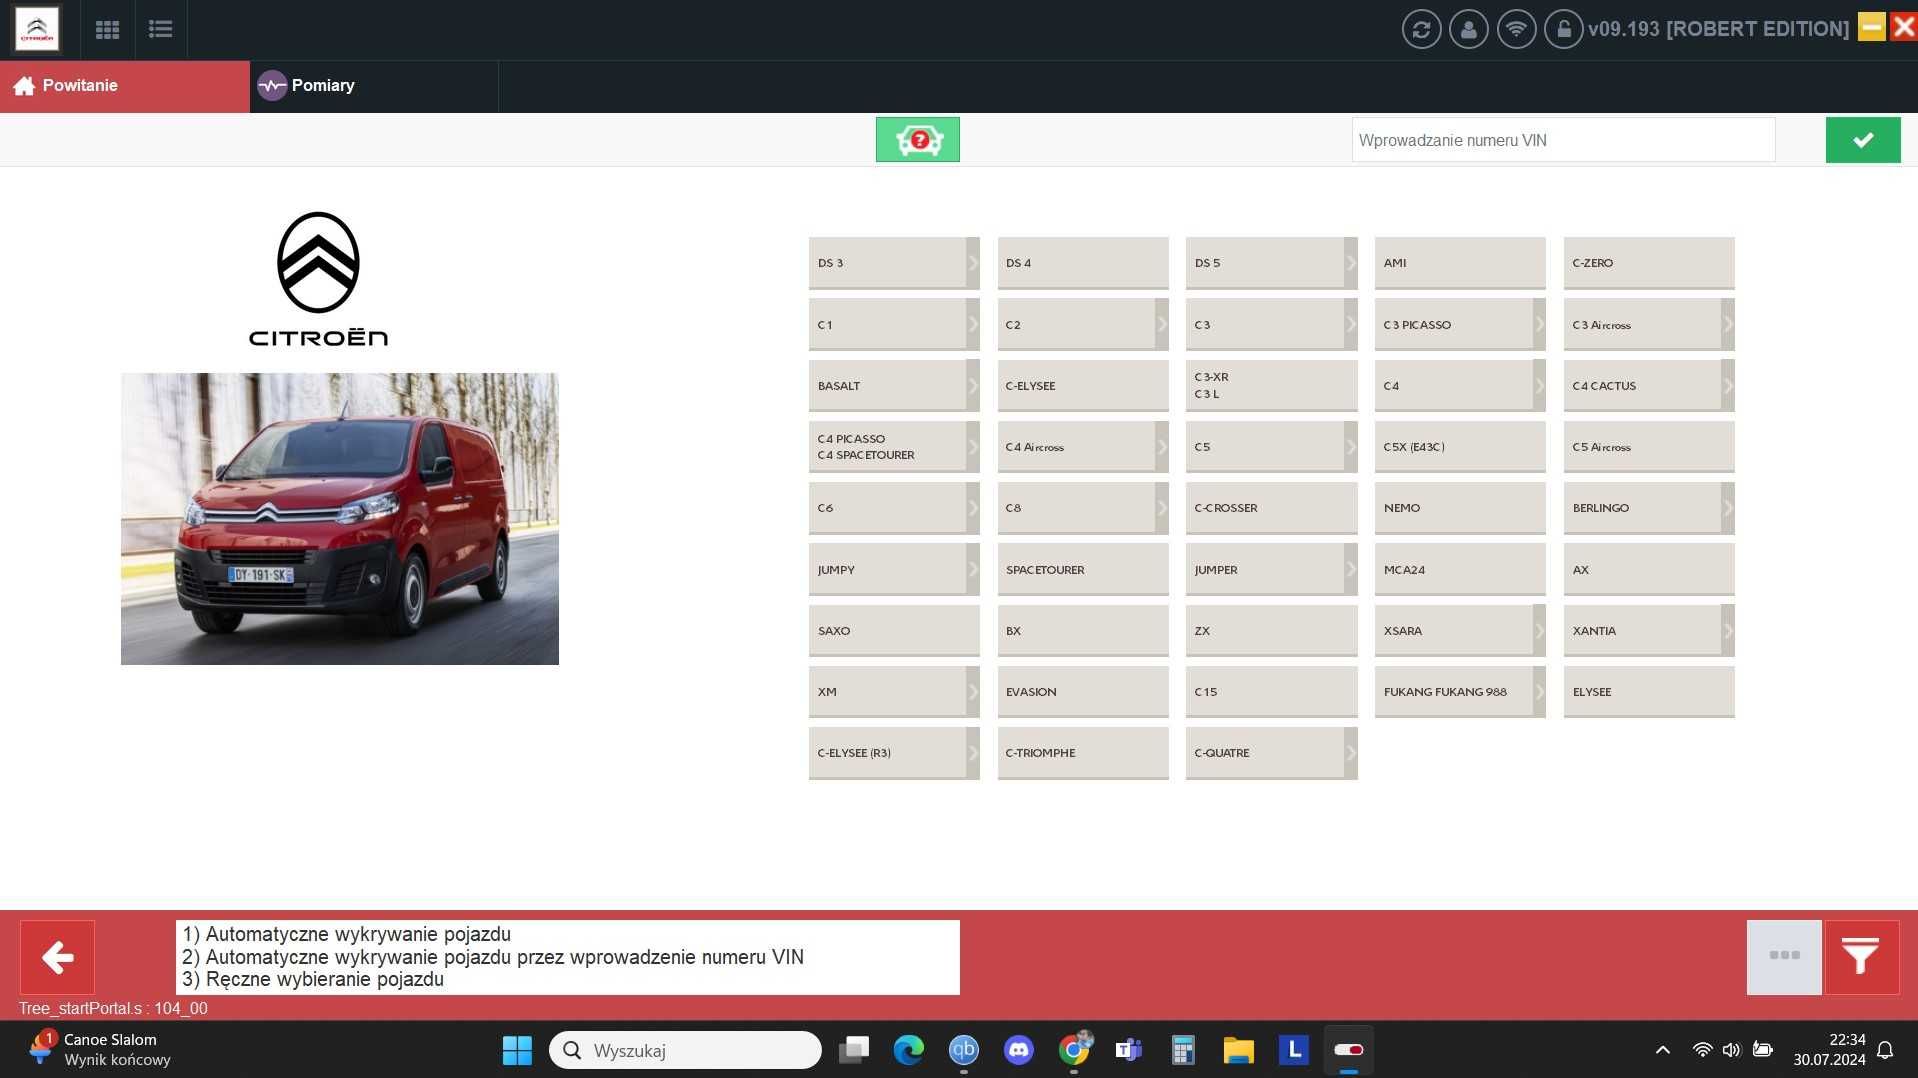The height and width of the screenshot is (1078, 1918).
Task: Open Microsoft Edge from taskbar
Action: point(909,1050)
